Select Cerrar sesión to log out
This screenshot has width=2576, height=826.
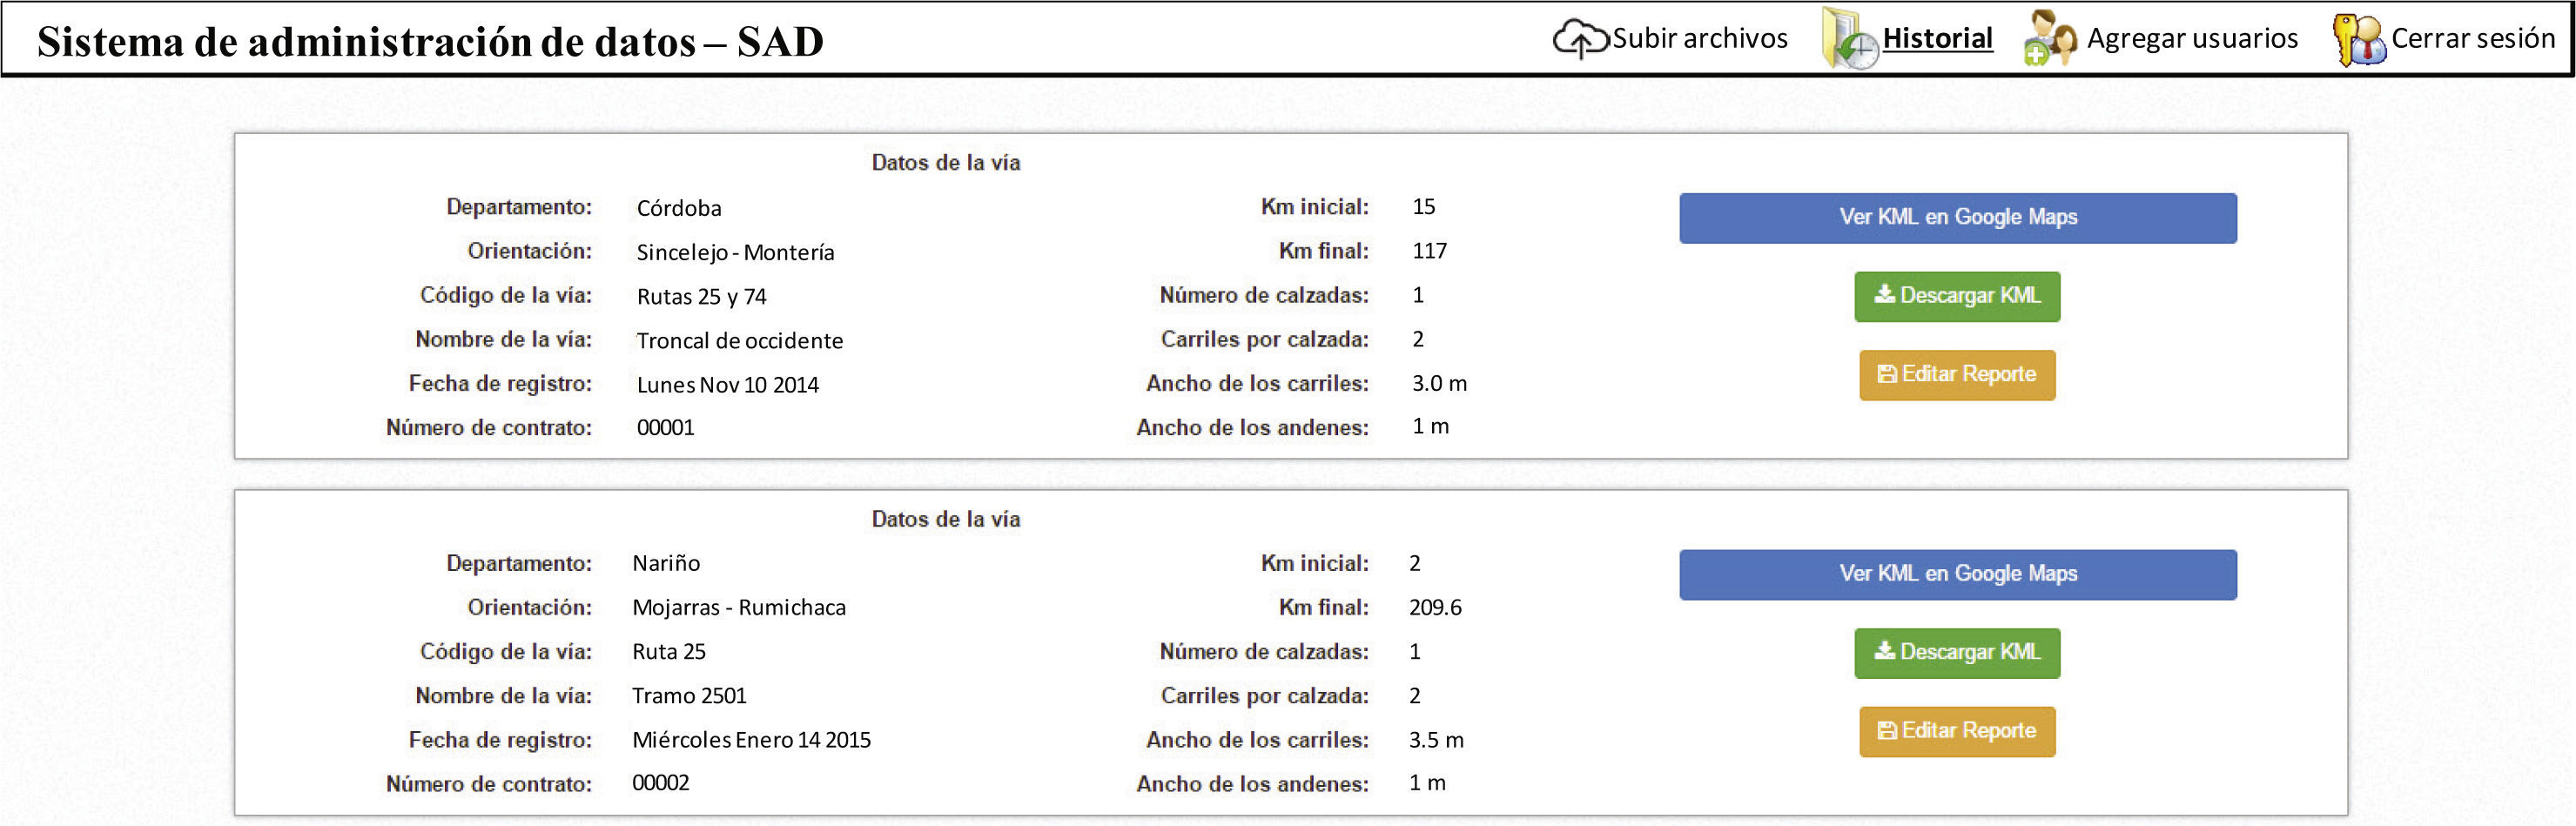[2472, 38]
